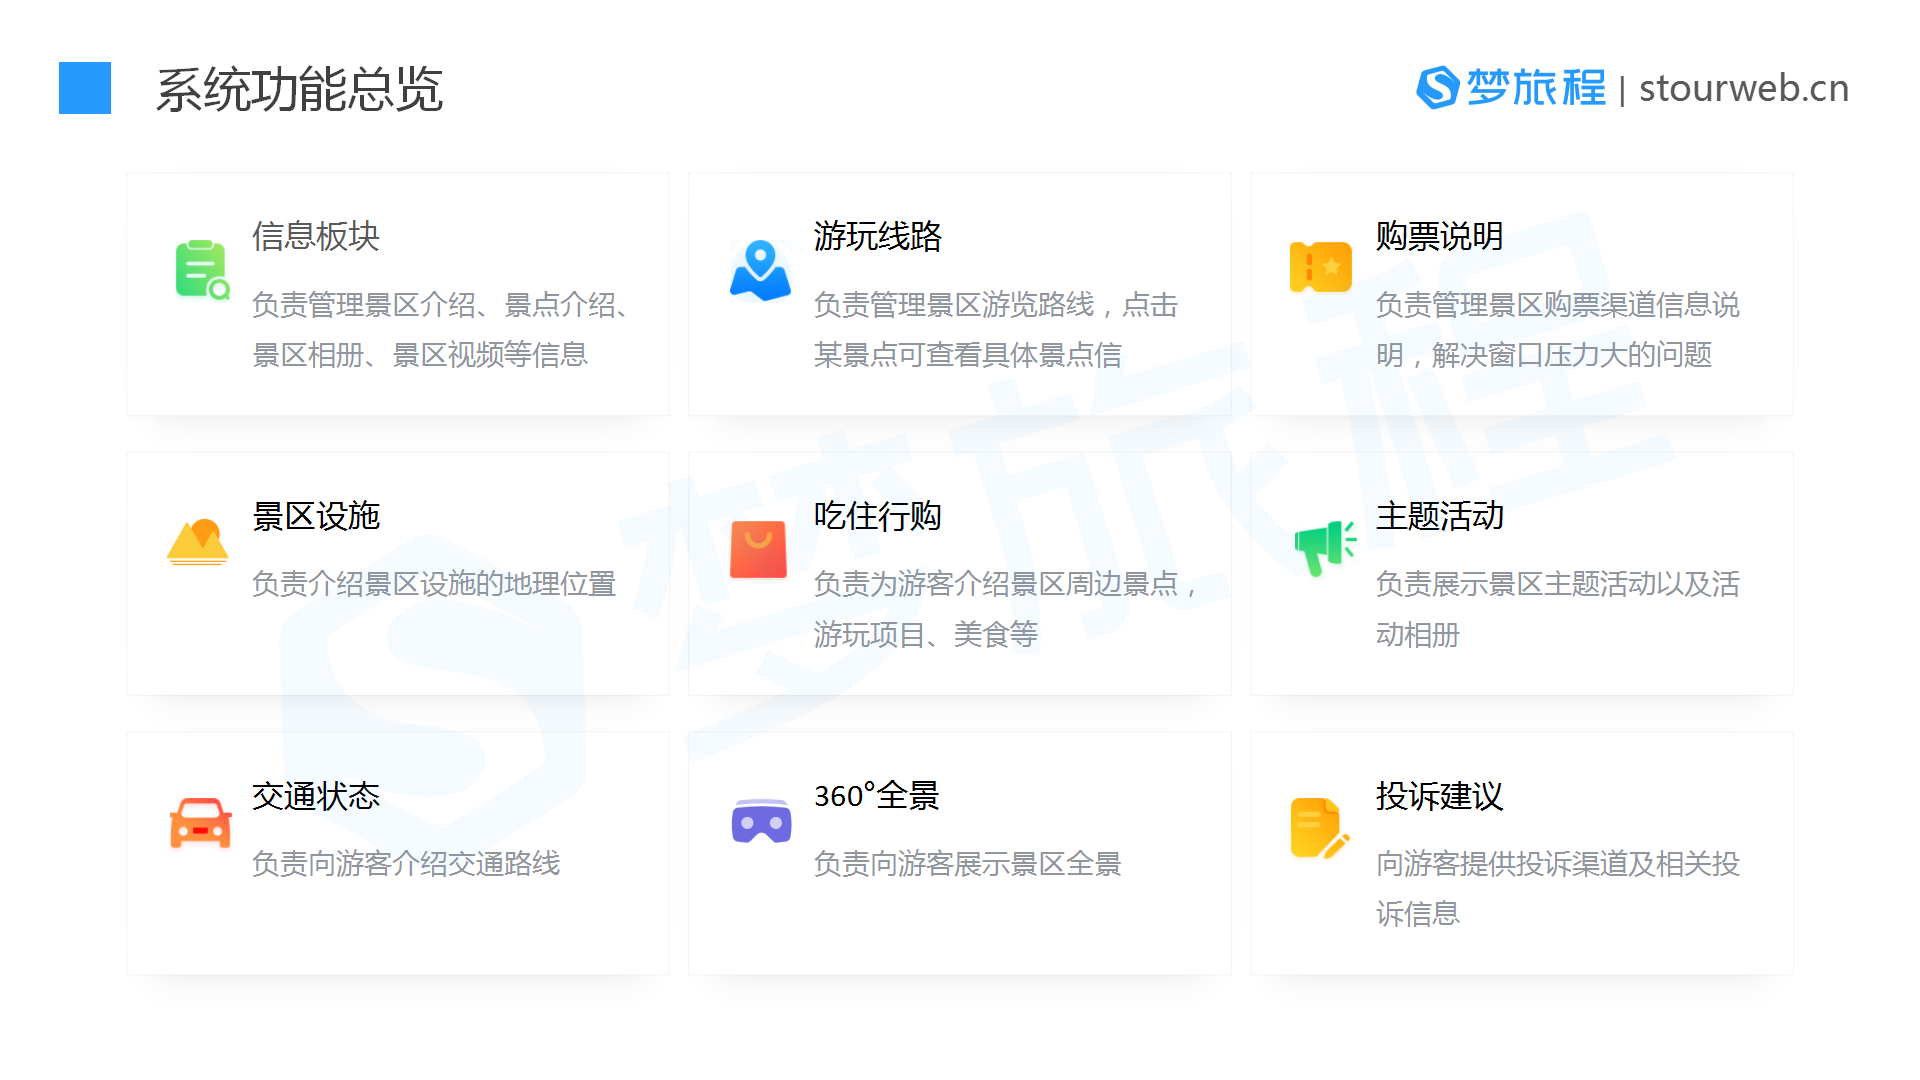Click the text 负责向游客展示景区全景
The height and width of the screenshot is (1080, 1920).
(968, 864)
